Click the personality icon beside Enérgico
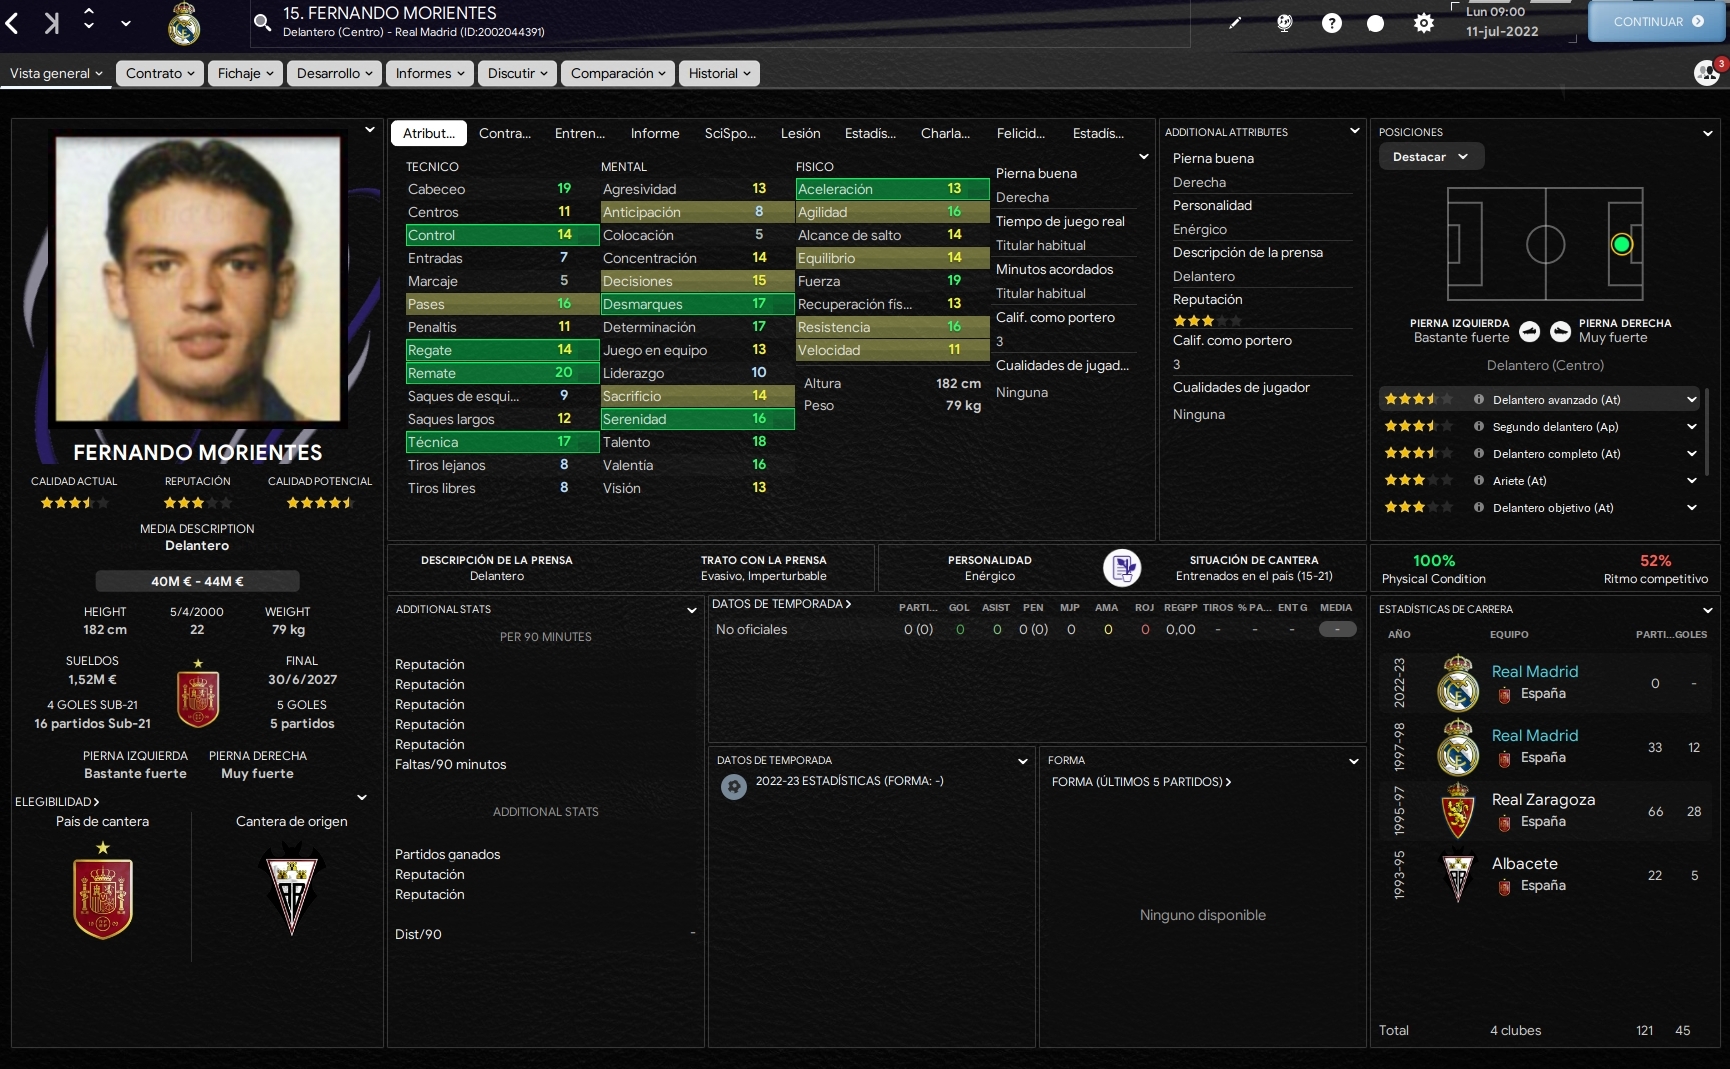Screen dimensions: 1730x1069 [1122, 568]
